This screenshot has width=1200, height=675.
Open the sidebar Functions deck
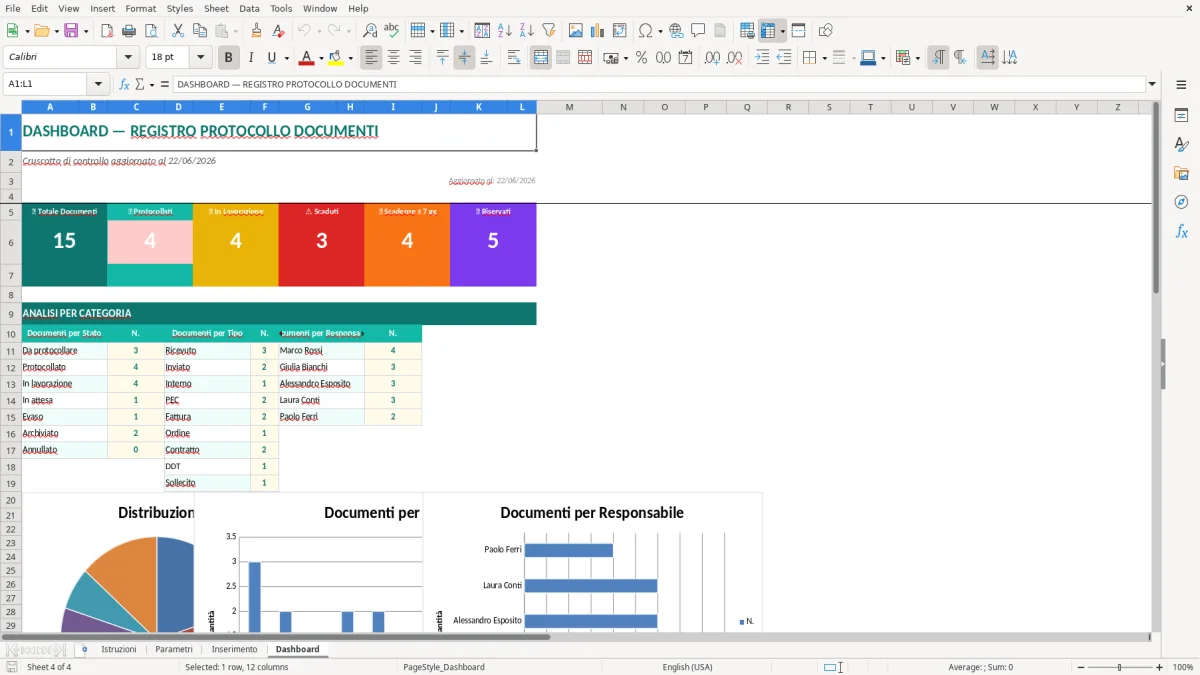1181,231
